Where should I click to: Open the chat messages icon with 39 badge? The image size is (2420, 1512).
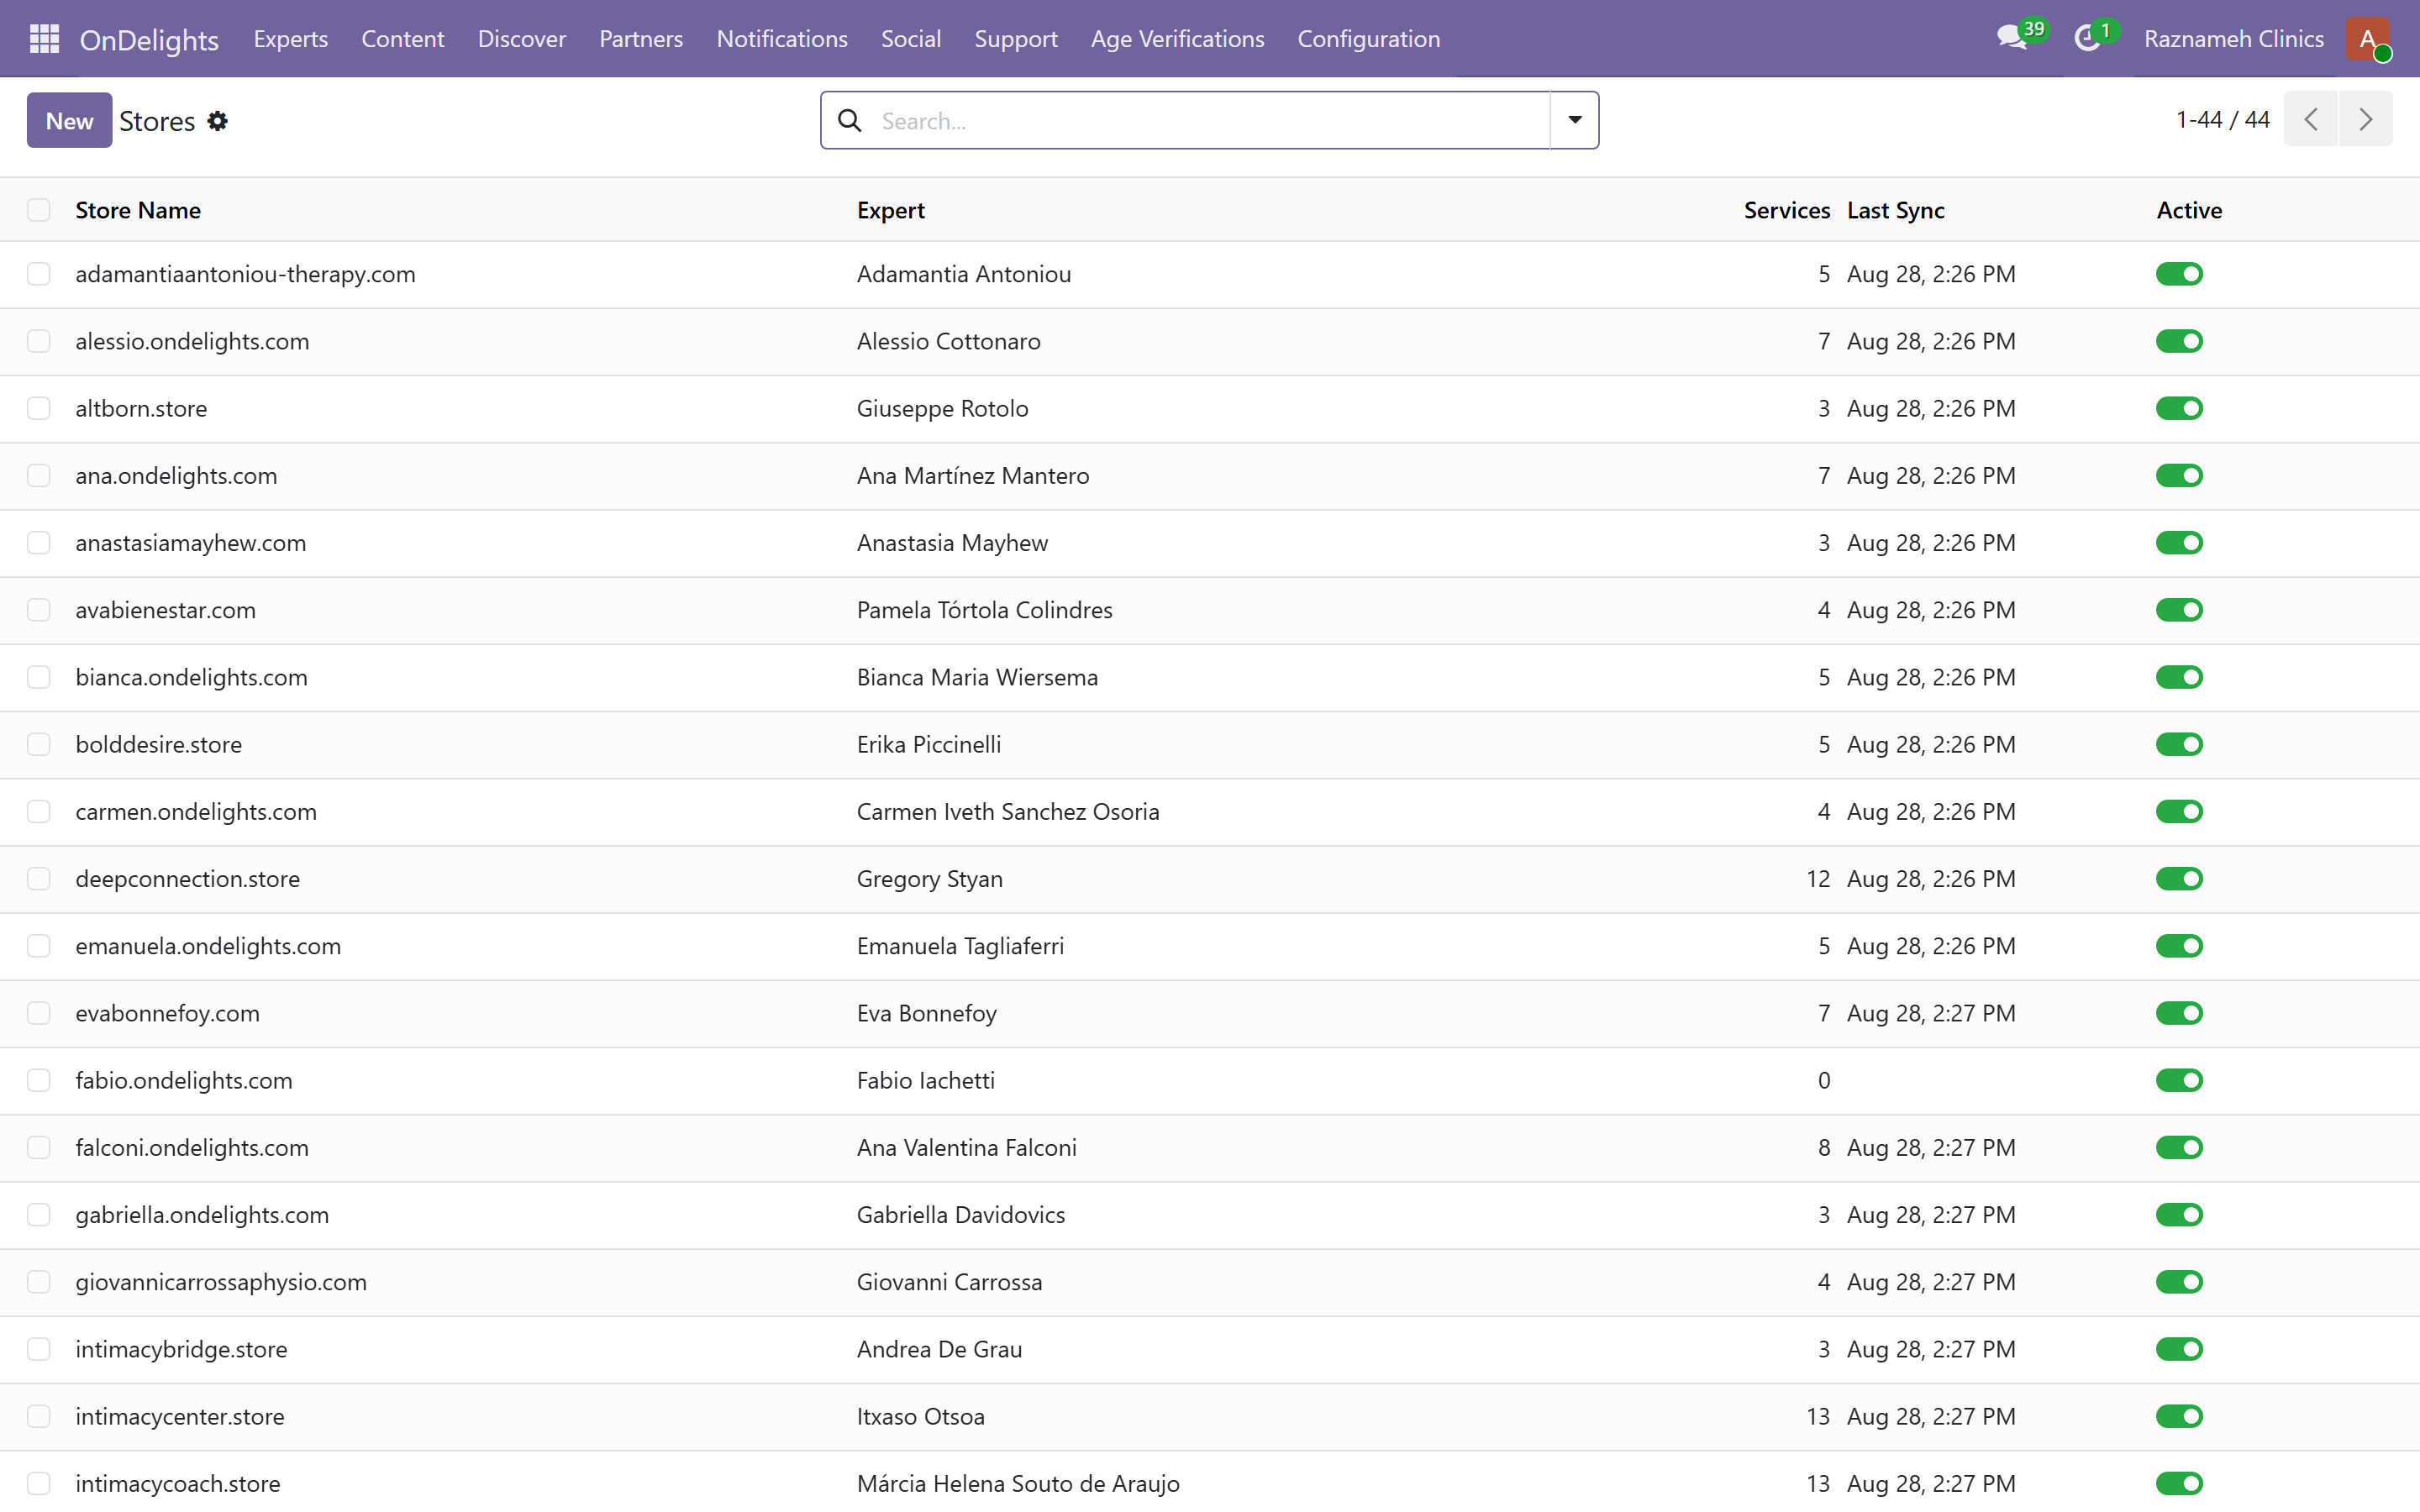tap(2011, 39)
